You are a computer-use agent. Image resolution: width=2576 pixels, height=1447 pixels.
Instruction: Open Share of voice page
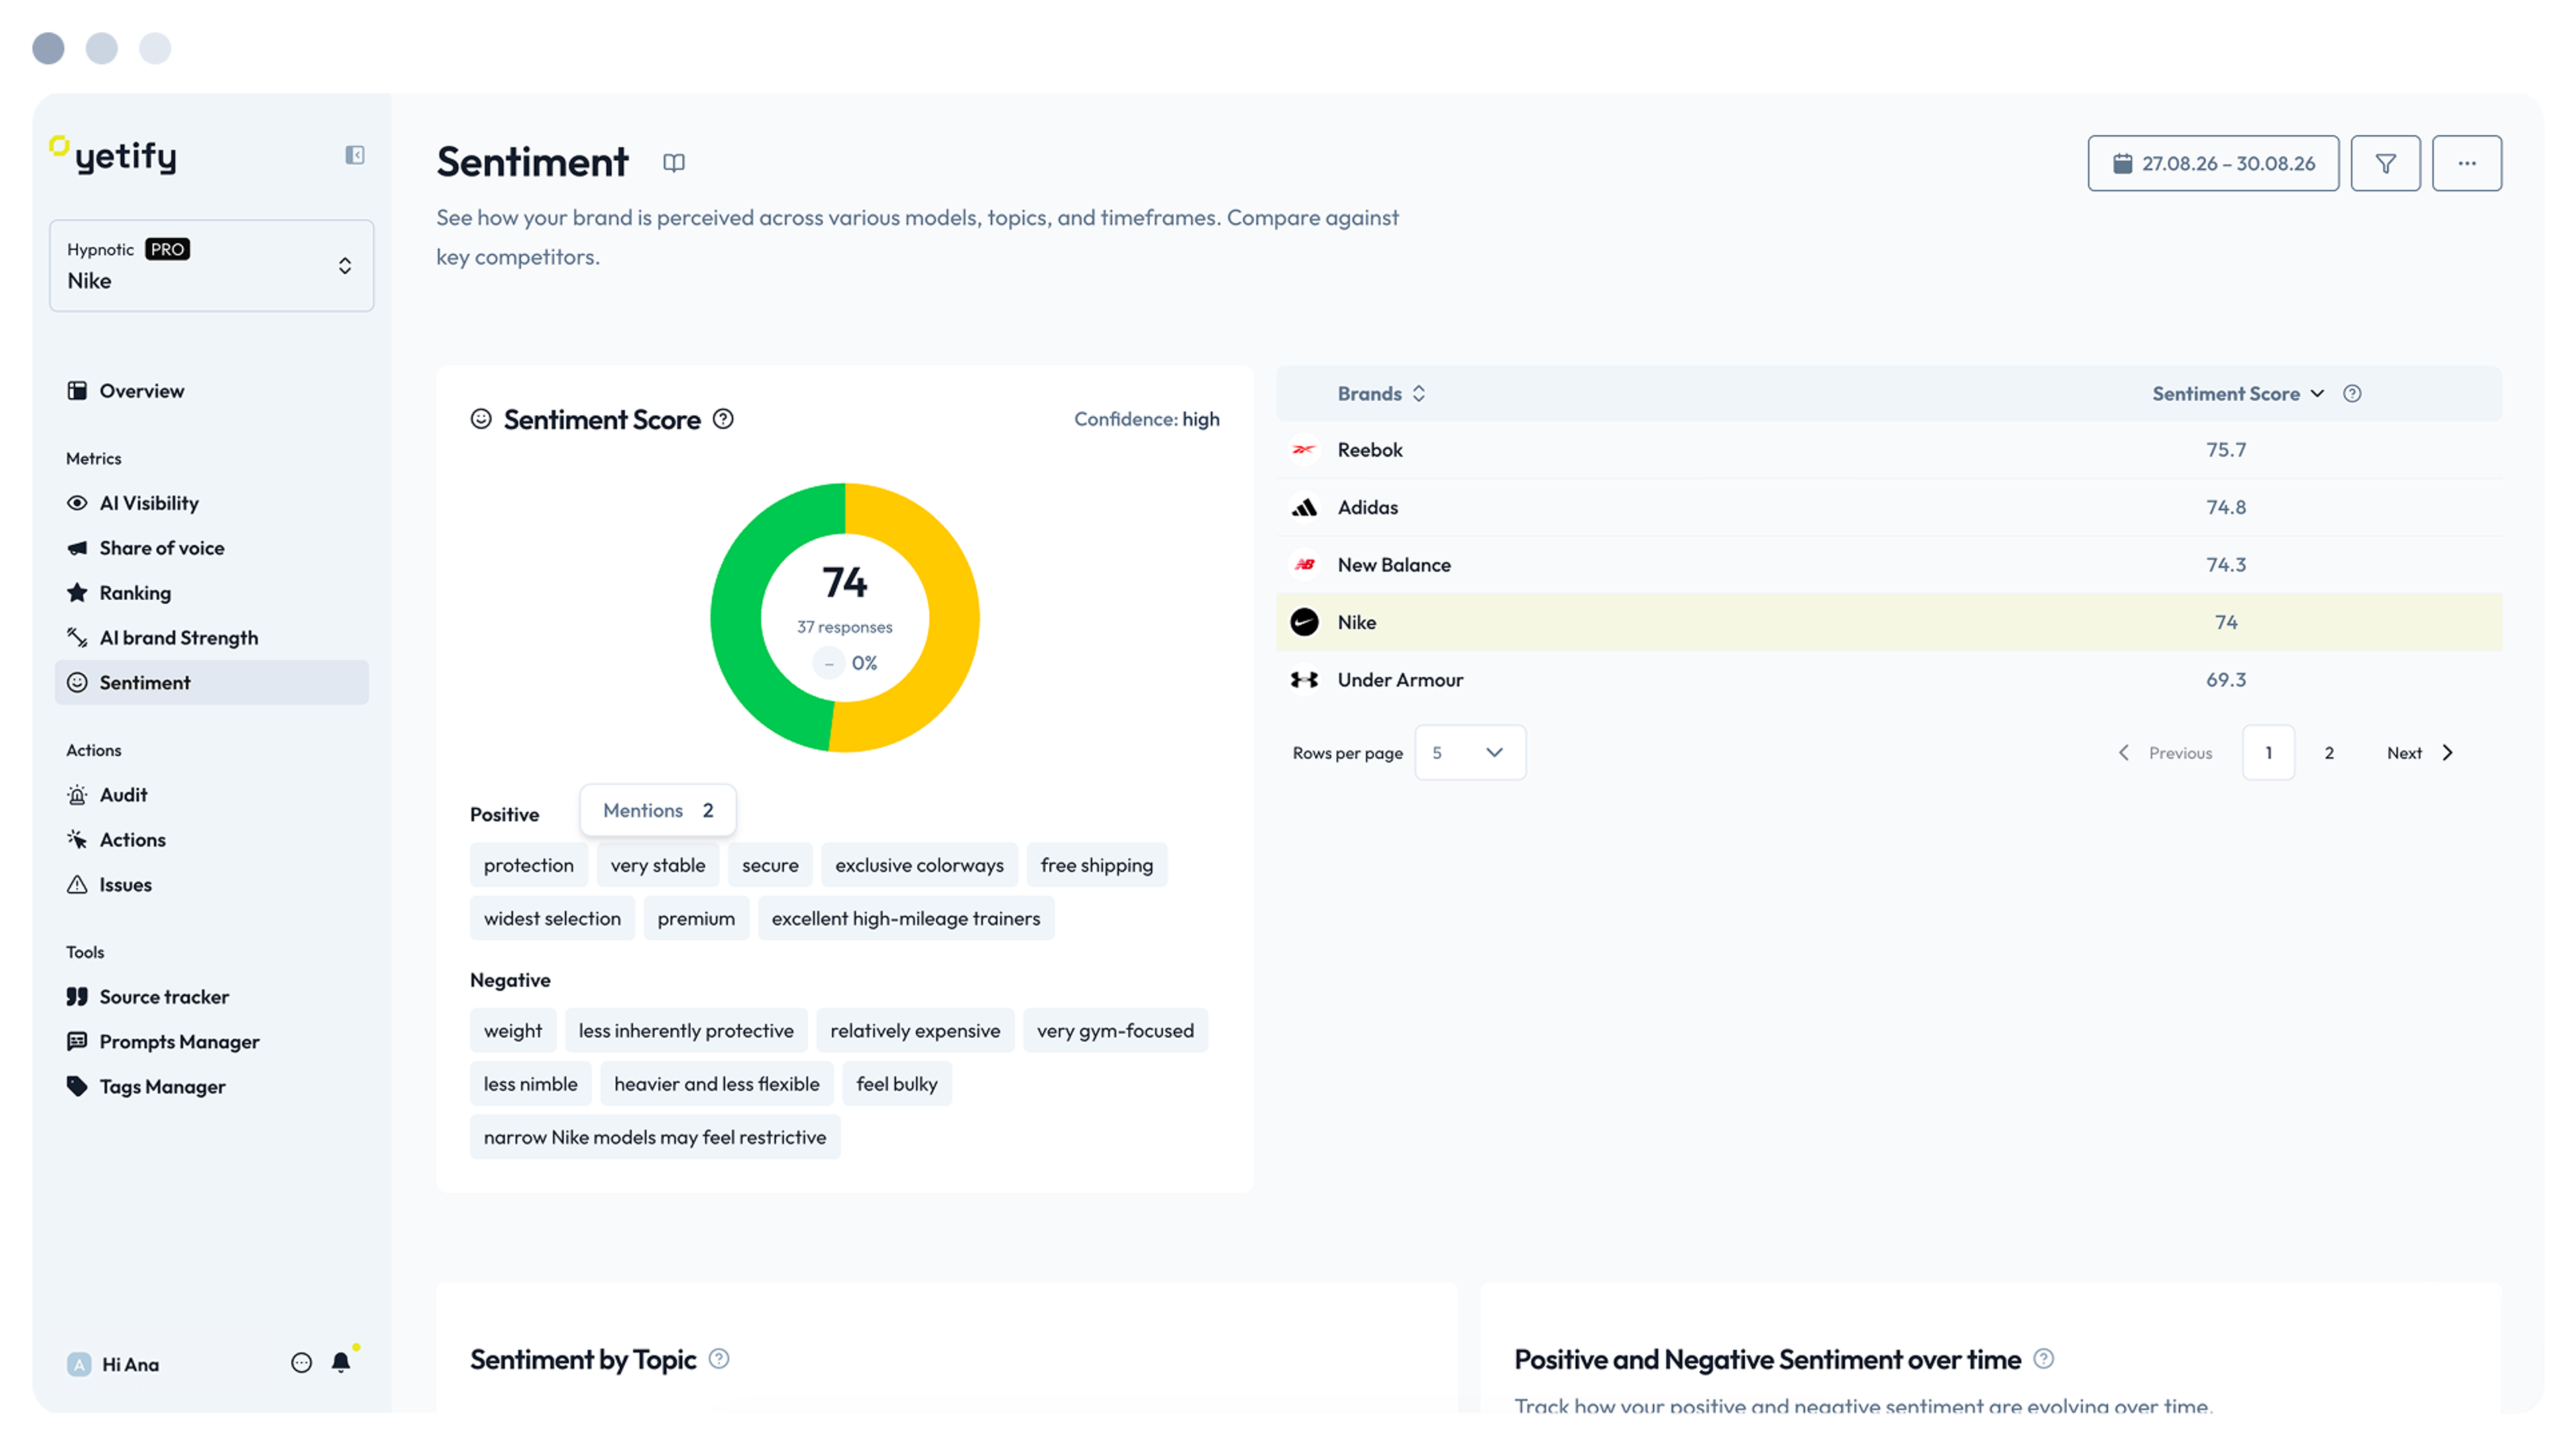point(211,548)
